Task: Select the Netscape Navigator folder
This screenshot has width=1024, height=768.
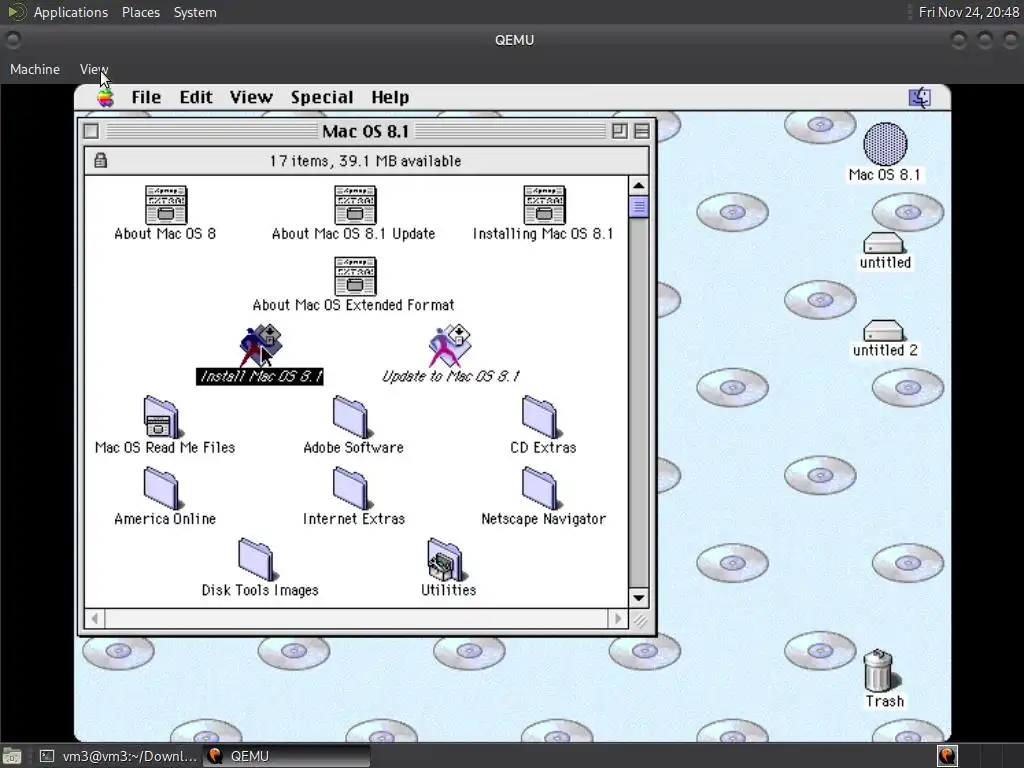Action: [540, 488]
